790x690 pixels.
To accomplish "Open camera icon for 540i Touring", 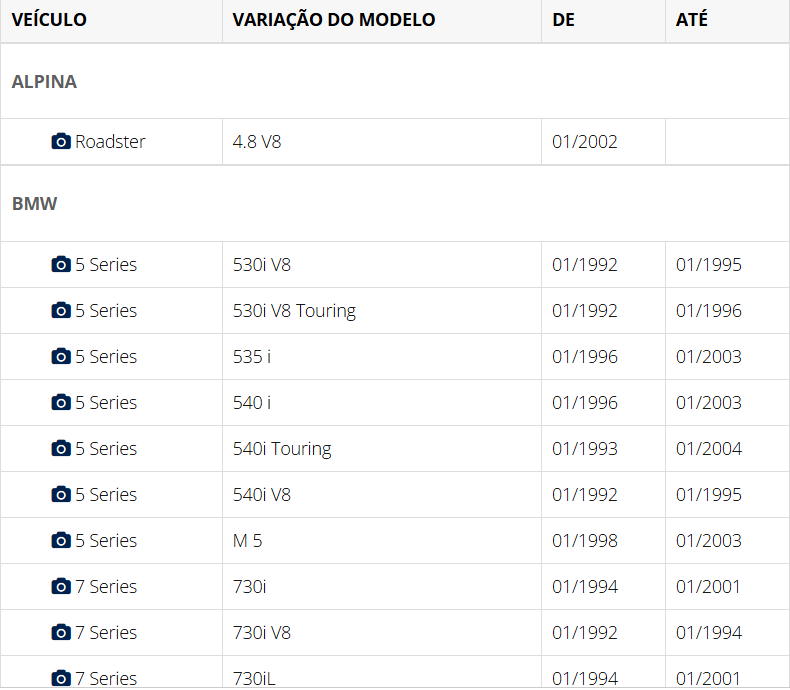I will [61, 449].
